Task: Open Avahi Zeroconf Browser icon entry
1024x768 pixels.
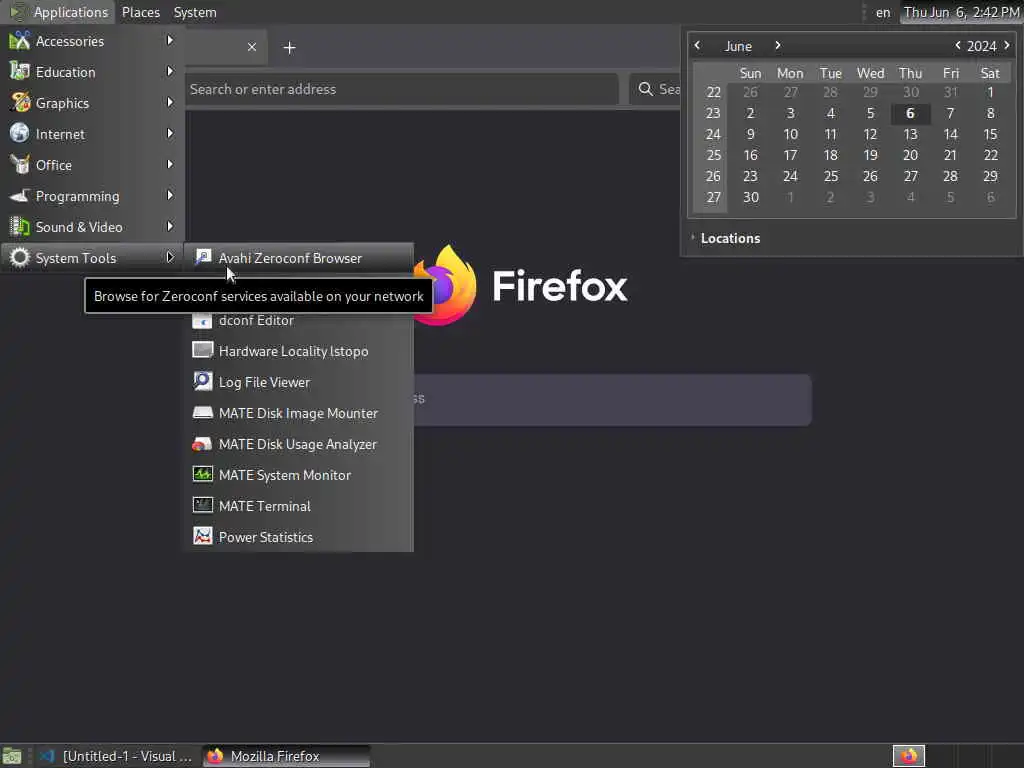Action: pyautogui.click(x=202, y=257)
